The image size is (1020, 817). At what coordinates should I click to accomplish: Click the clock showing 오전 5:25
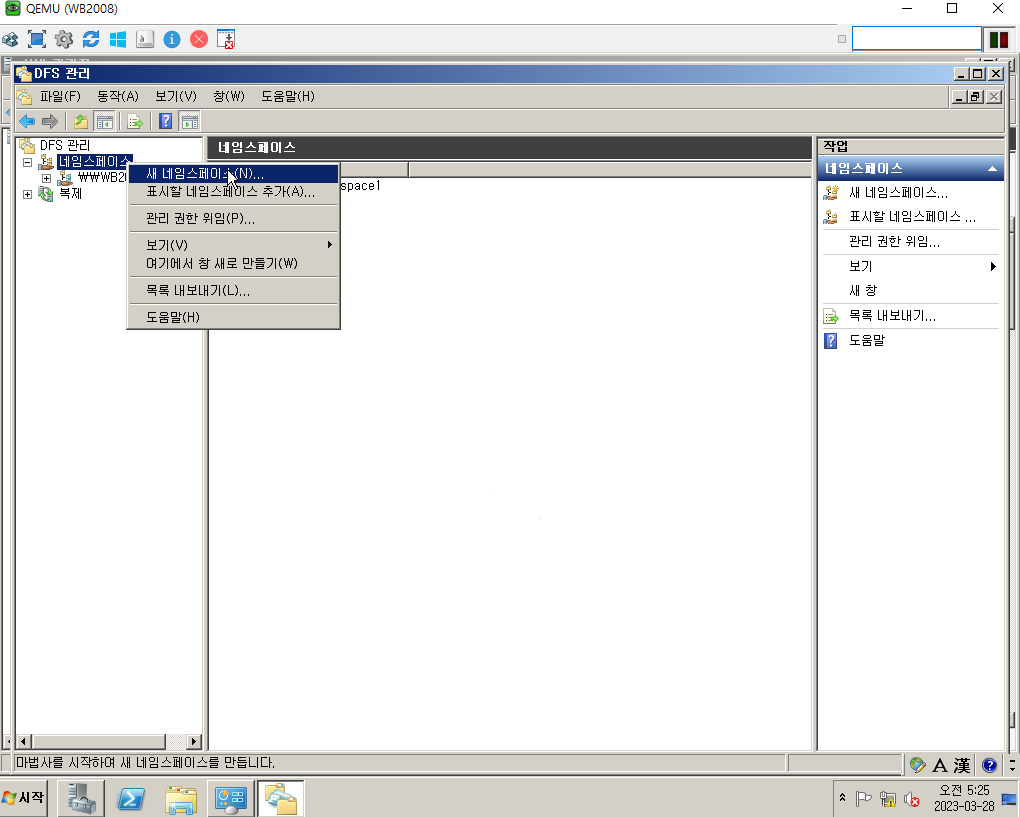point(964,791)
